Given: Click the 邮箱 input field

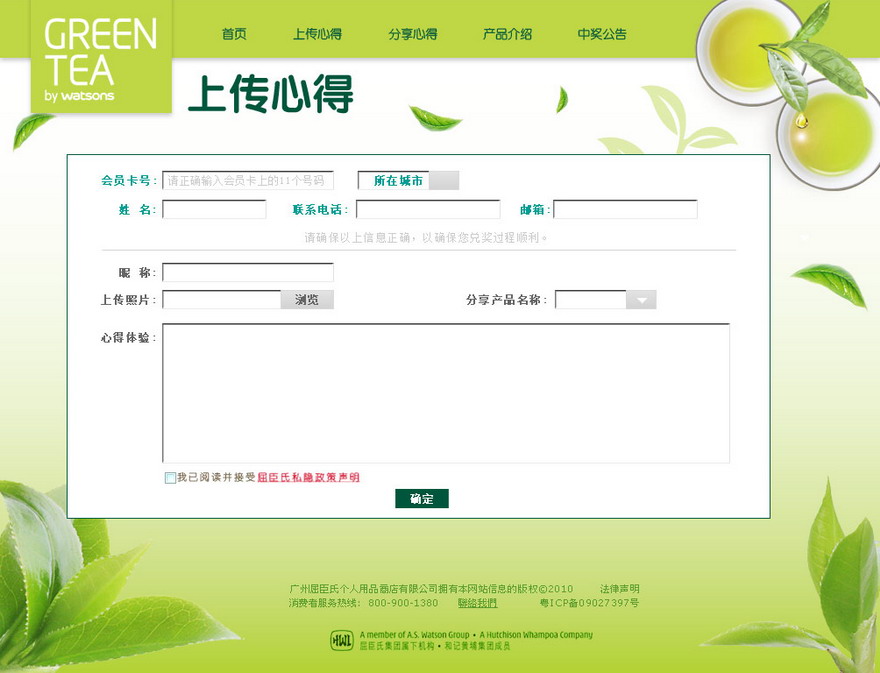Looking at the screenshot, I should 625,209.
